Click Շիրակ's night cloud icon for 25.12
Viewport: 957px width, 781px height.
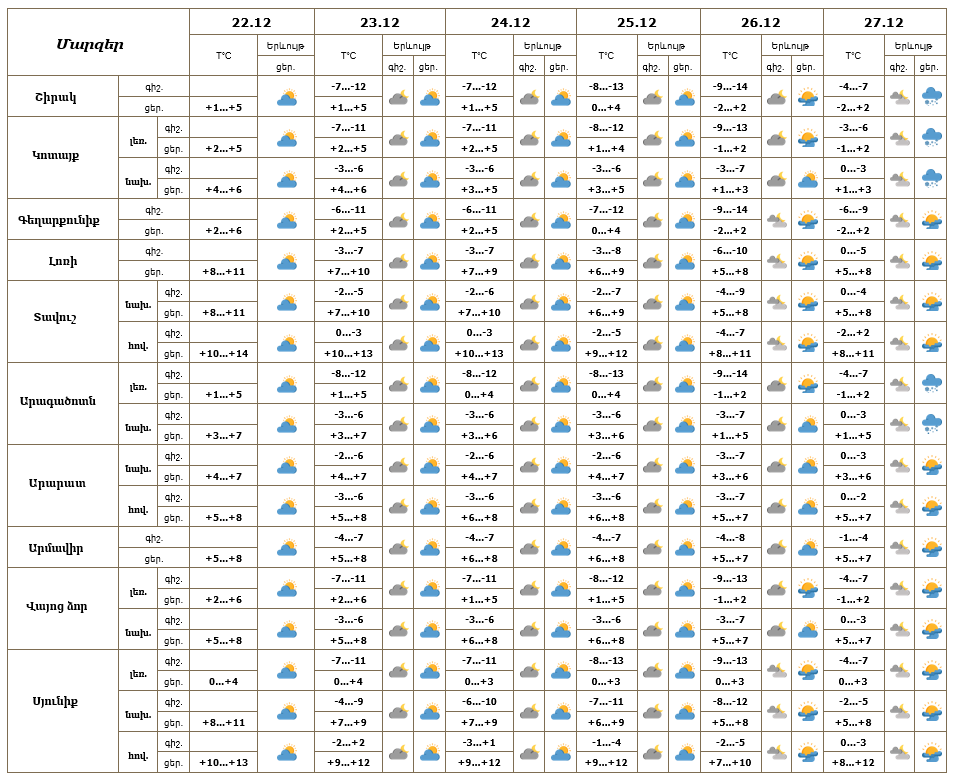click(652, 97)
